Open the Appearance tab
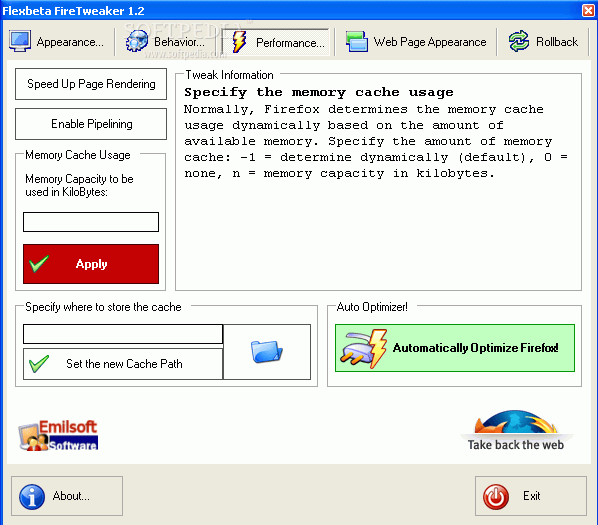Image resolution: width=598 pixels, height=525 pixels. pos(57,42)
